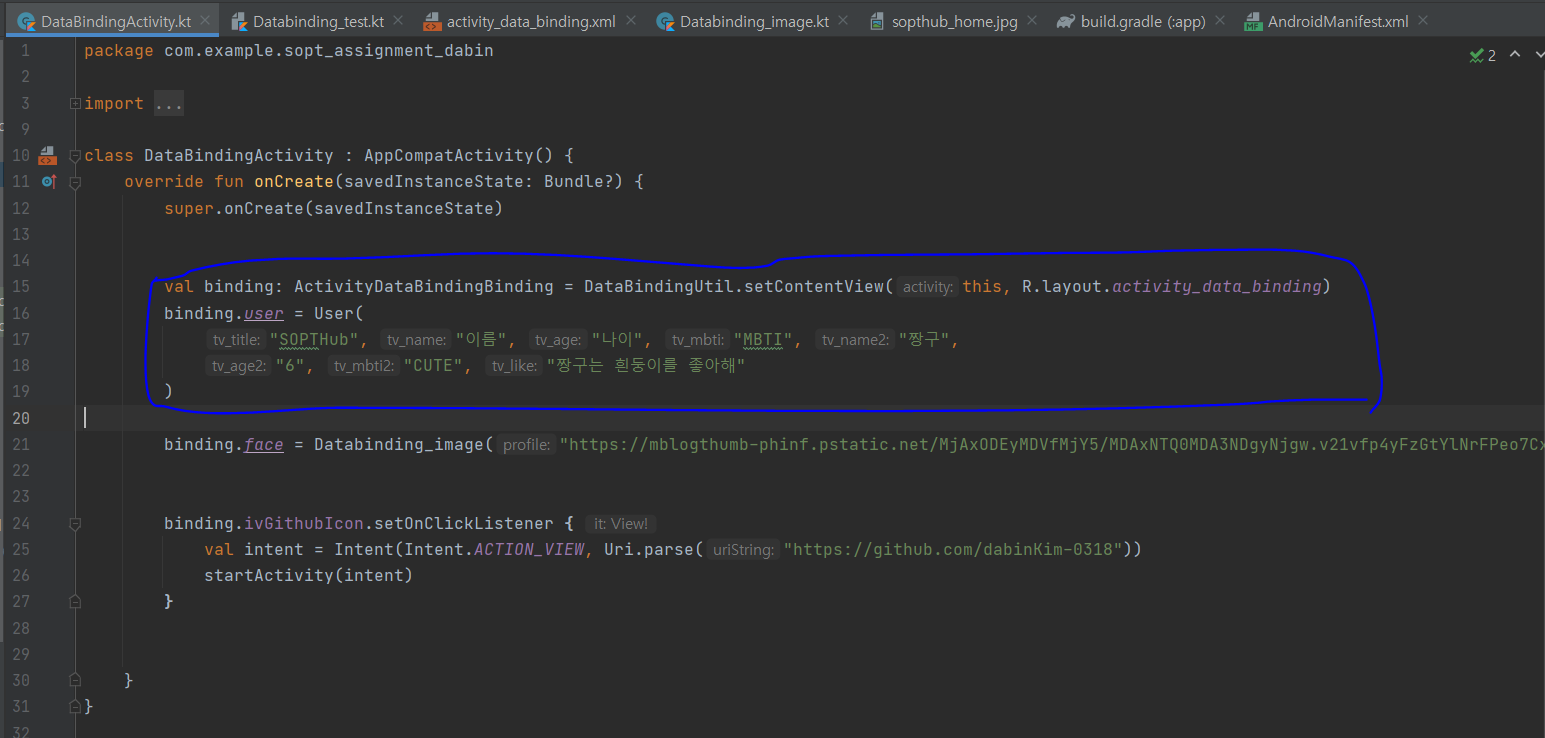The width and height of the screenshot is (1545, 738).
Task: Click the tv_title parameter hint
Action: 236,340
